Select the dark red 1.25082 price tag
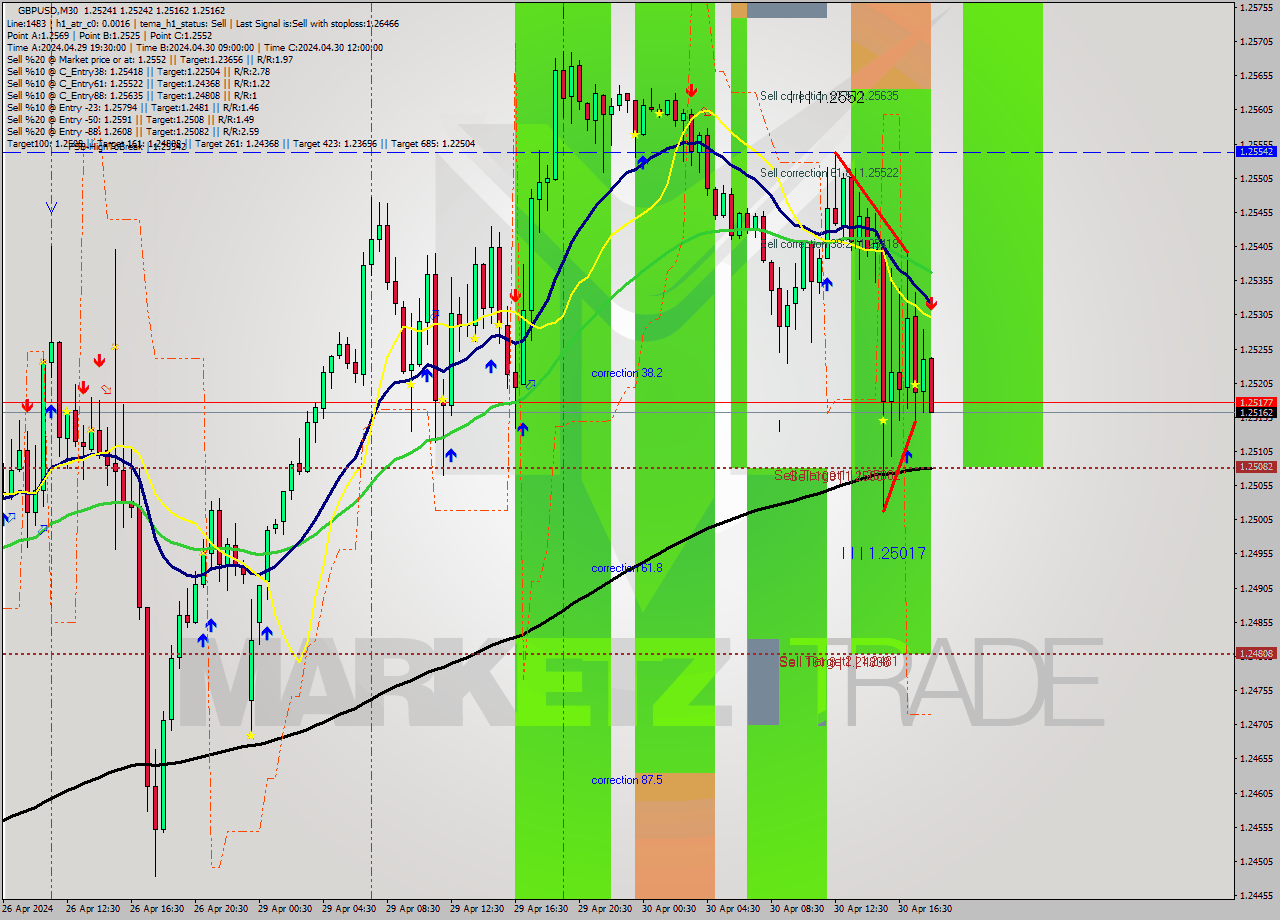1280x920 pixels. [x=1256, y=467]
